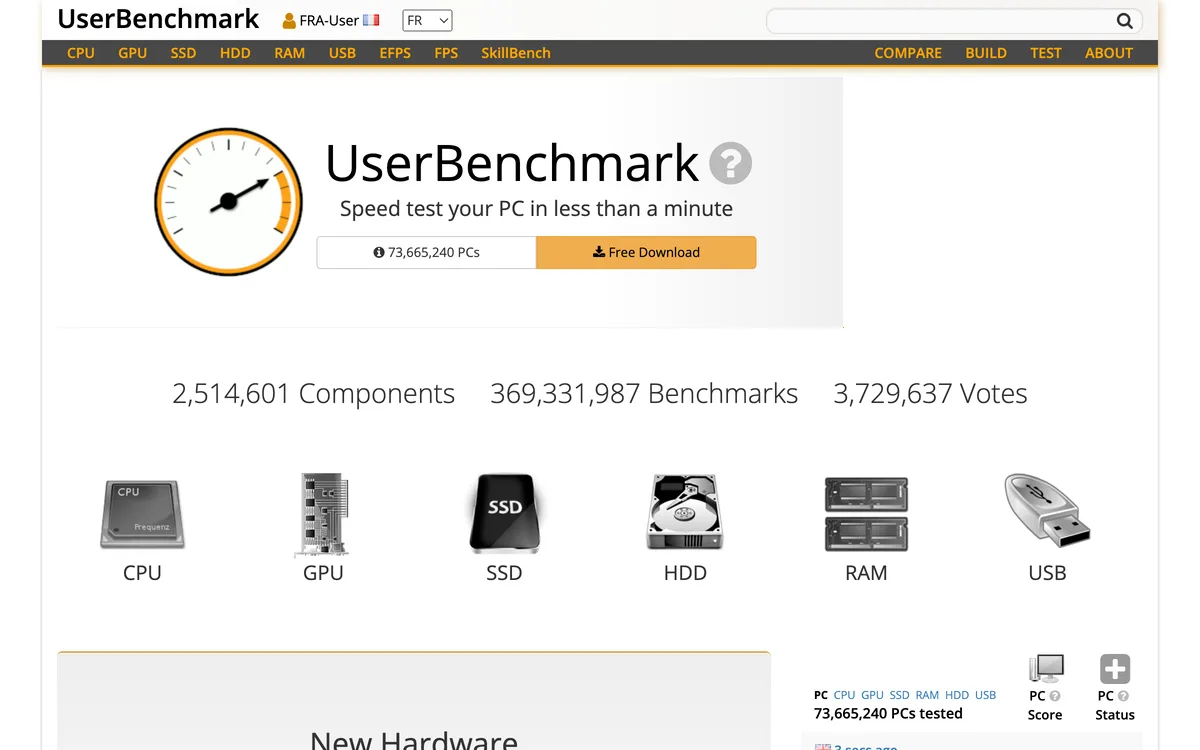
Task: Select the PC tab above PCs tested
Action: coord(821,695)
